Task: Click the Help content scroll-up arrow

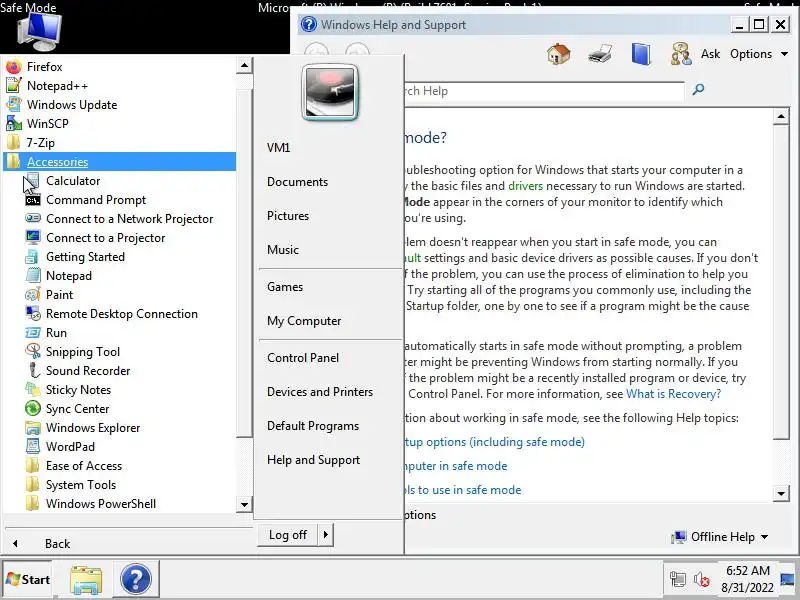Action: click(781, 116)
